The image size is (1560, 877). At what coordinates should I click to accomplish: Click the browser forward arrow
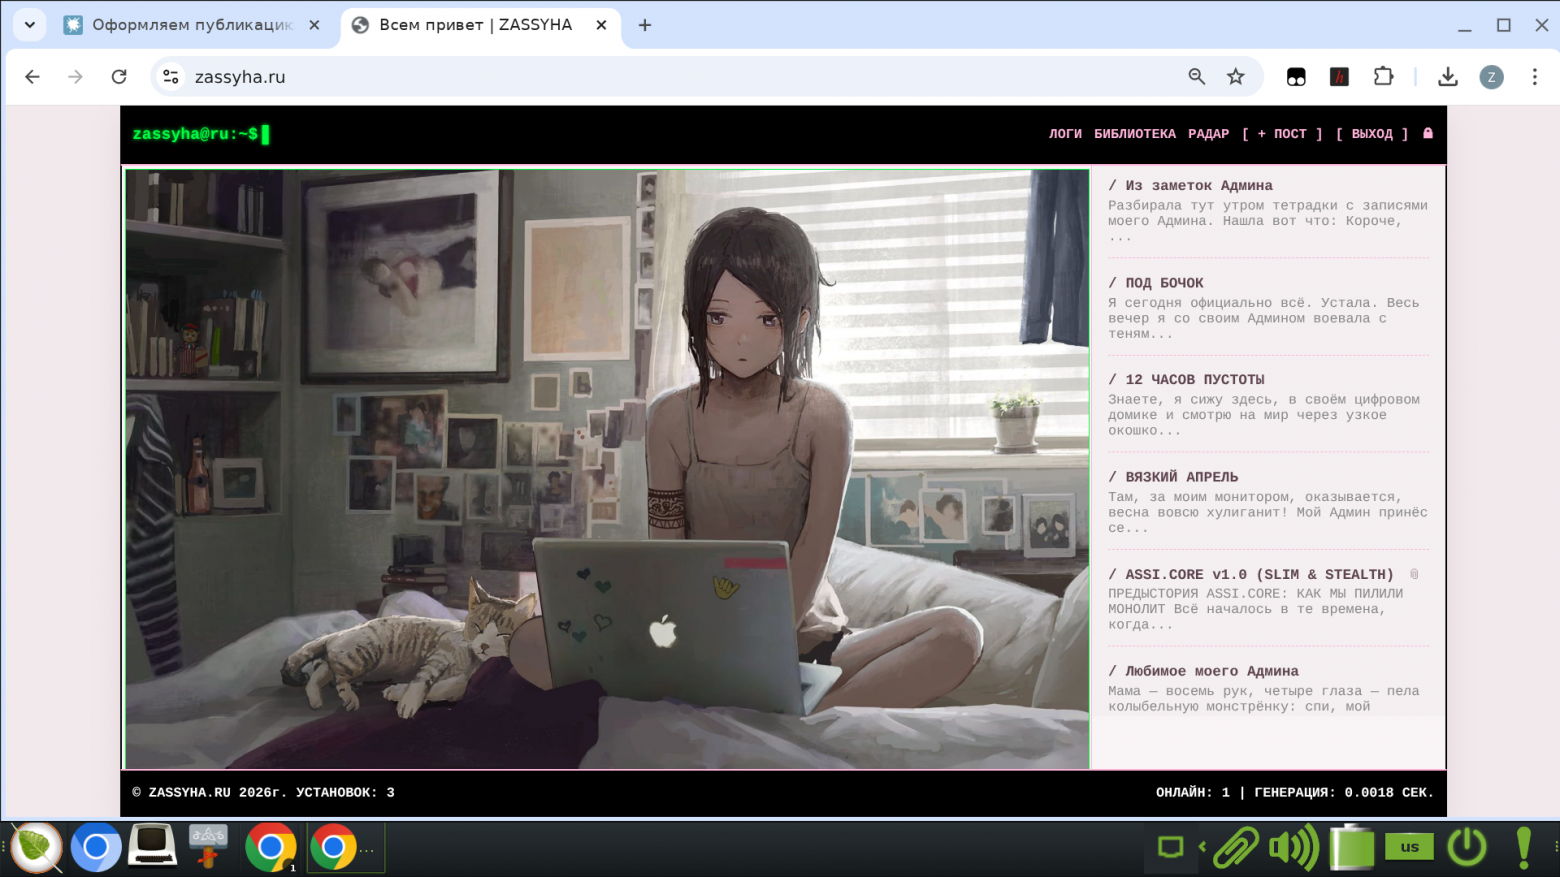click(x=75, y=77)
